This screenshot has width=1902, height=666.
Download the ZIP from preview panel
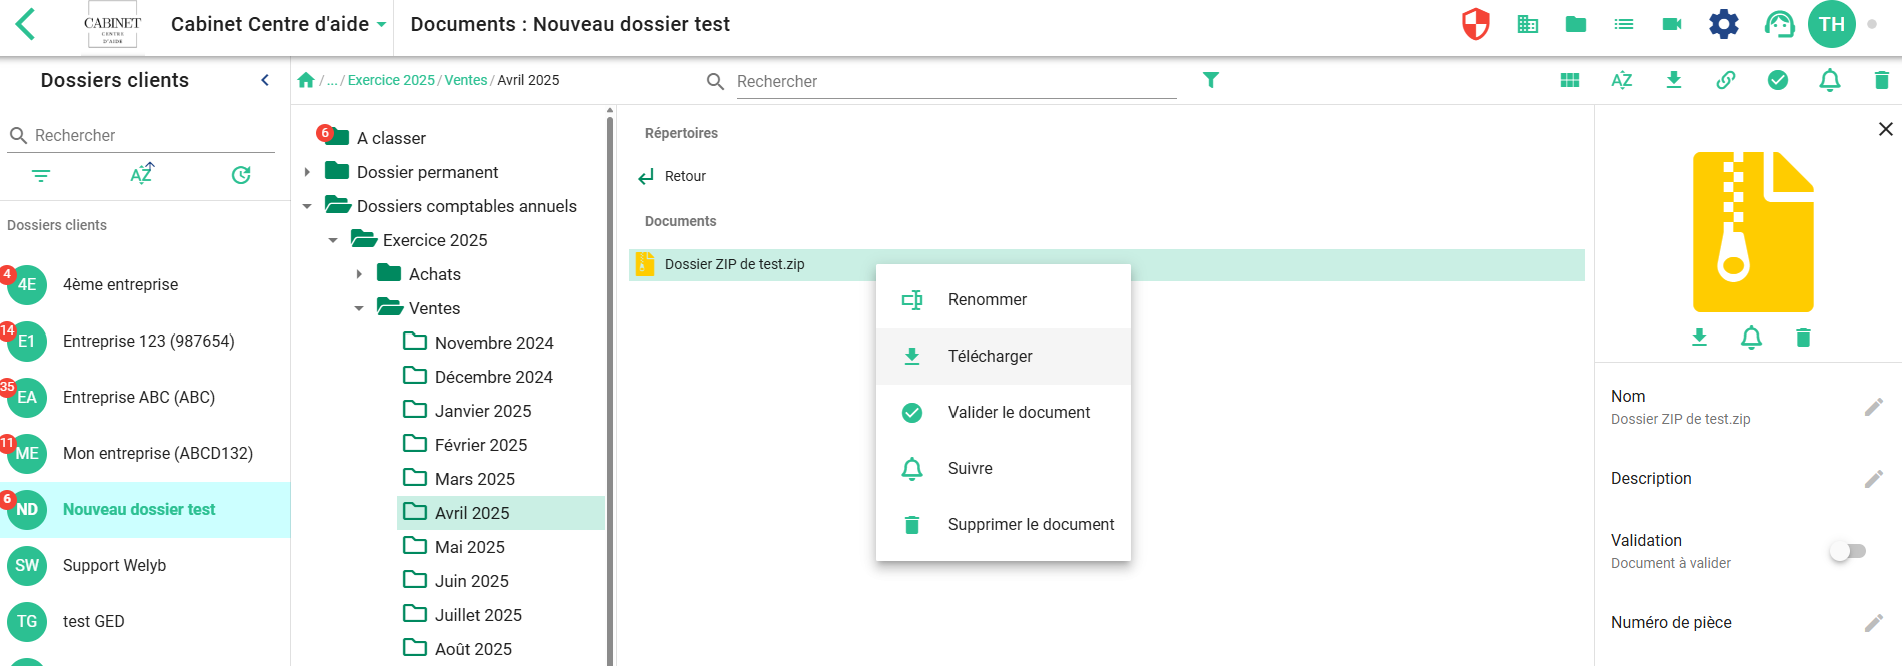click(x=1699, y=337)
